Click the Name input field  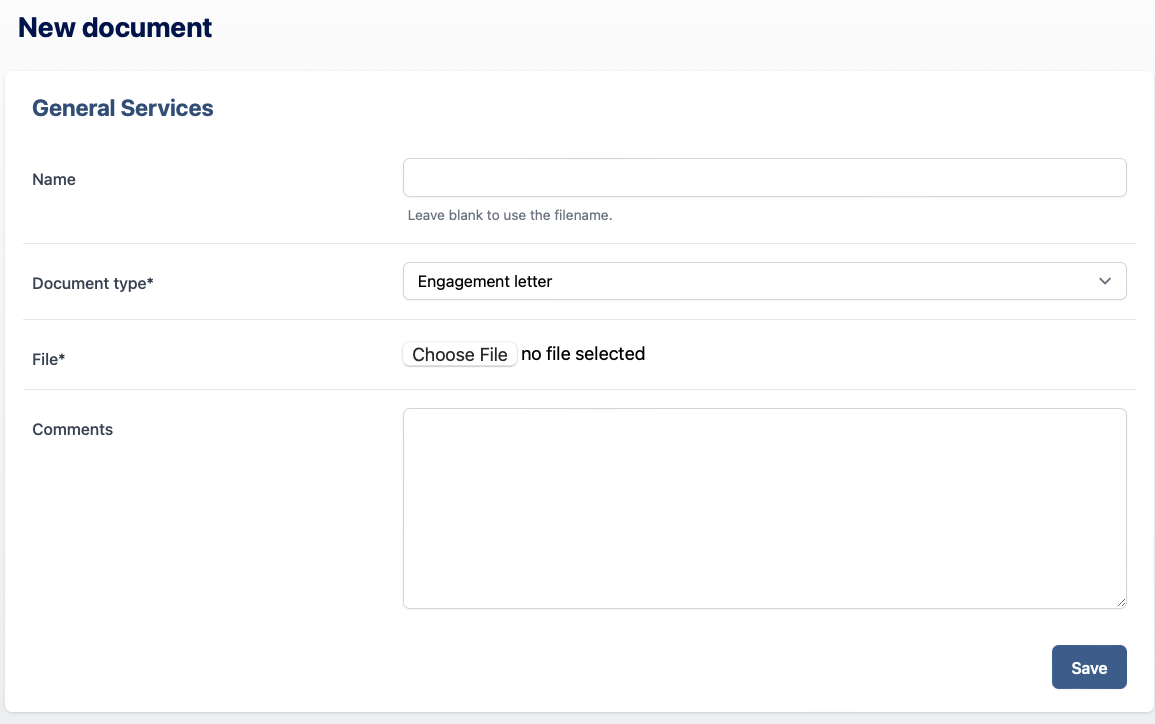click(x=765, y=178)
